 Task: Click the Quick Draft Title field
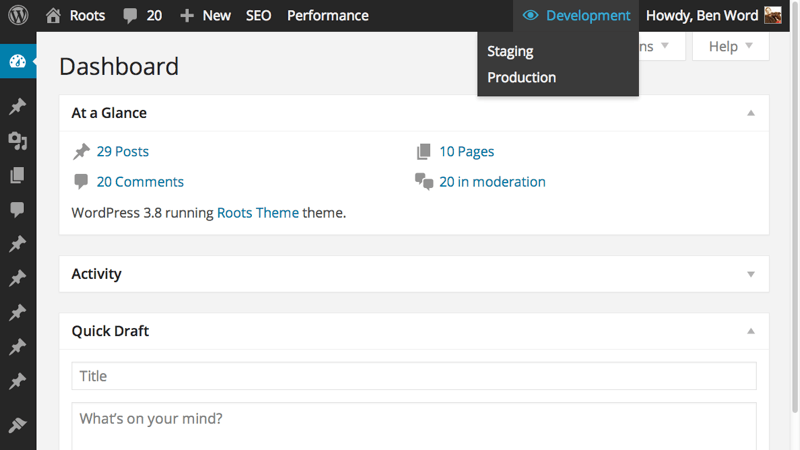(x=414, y=376)
